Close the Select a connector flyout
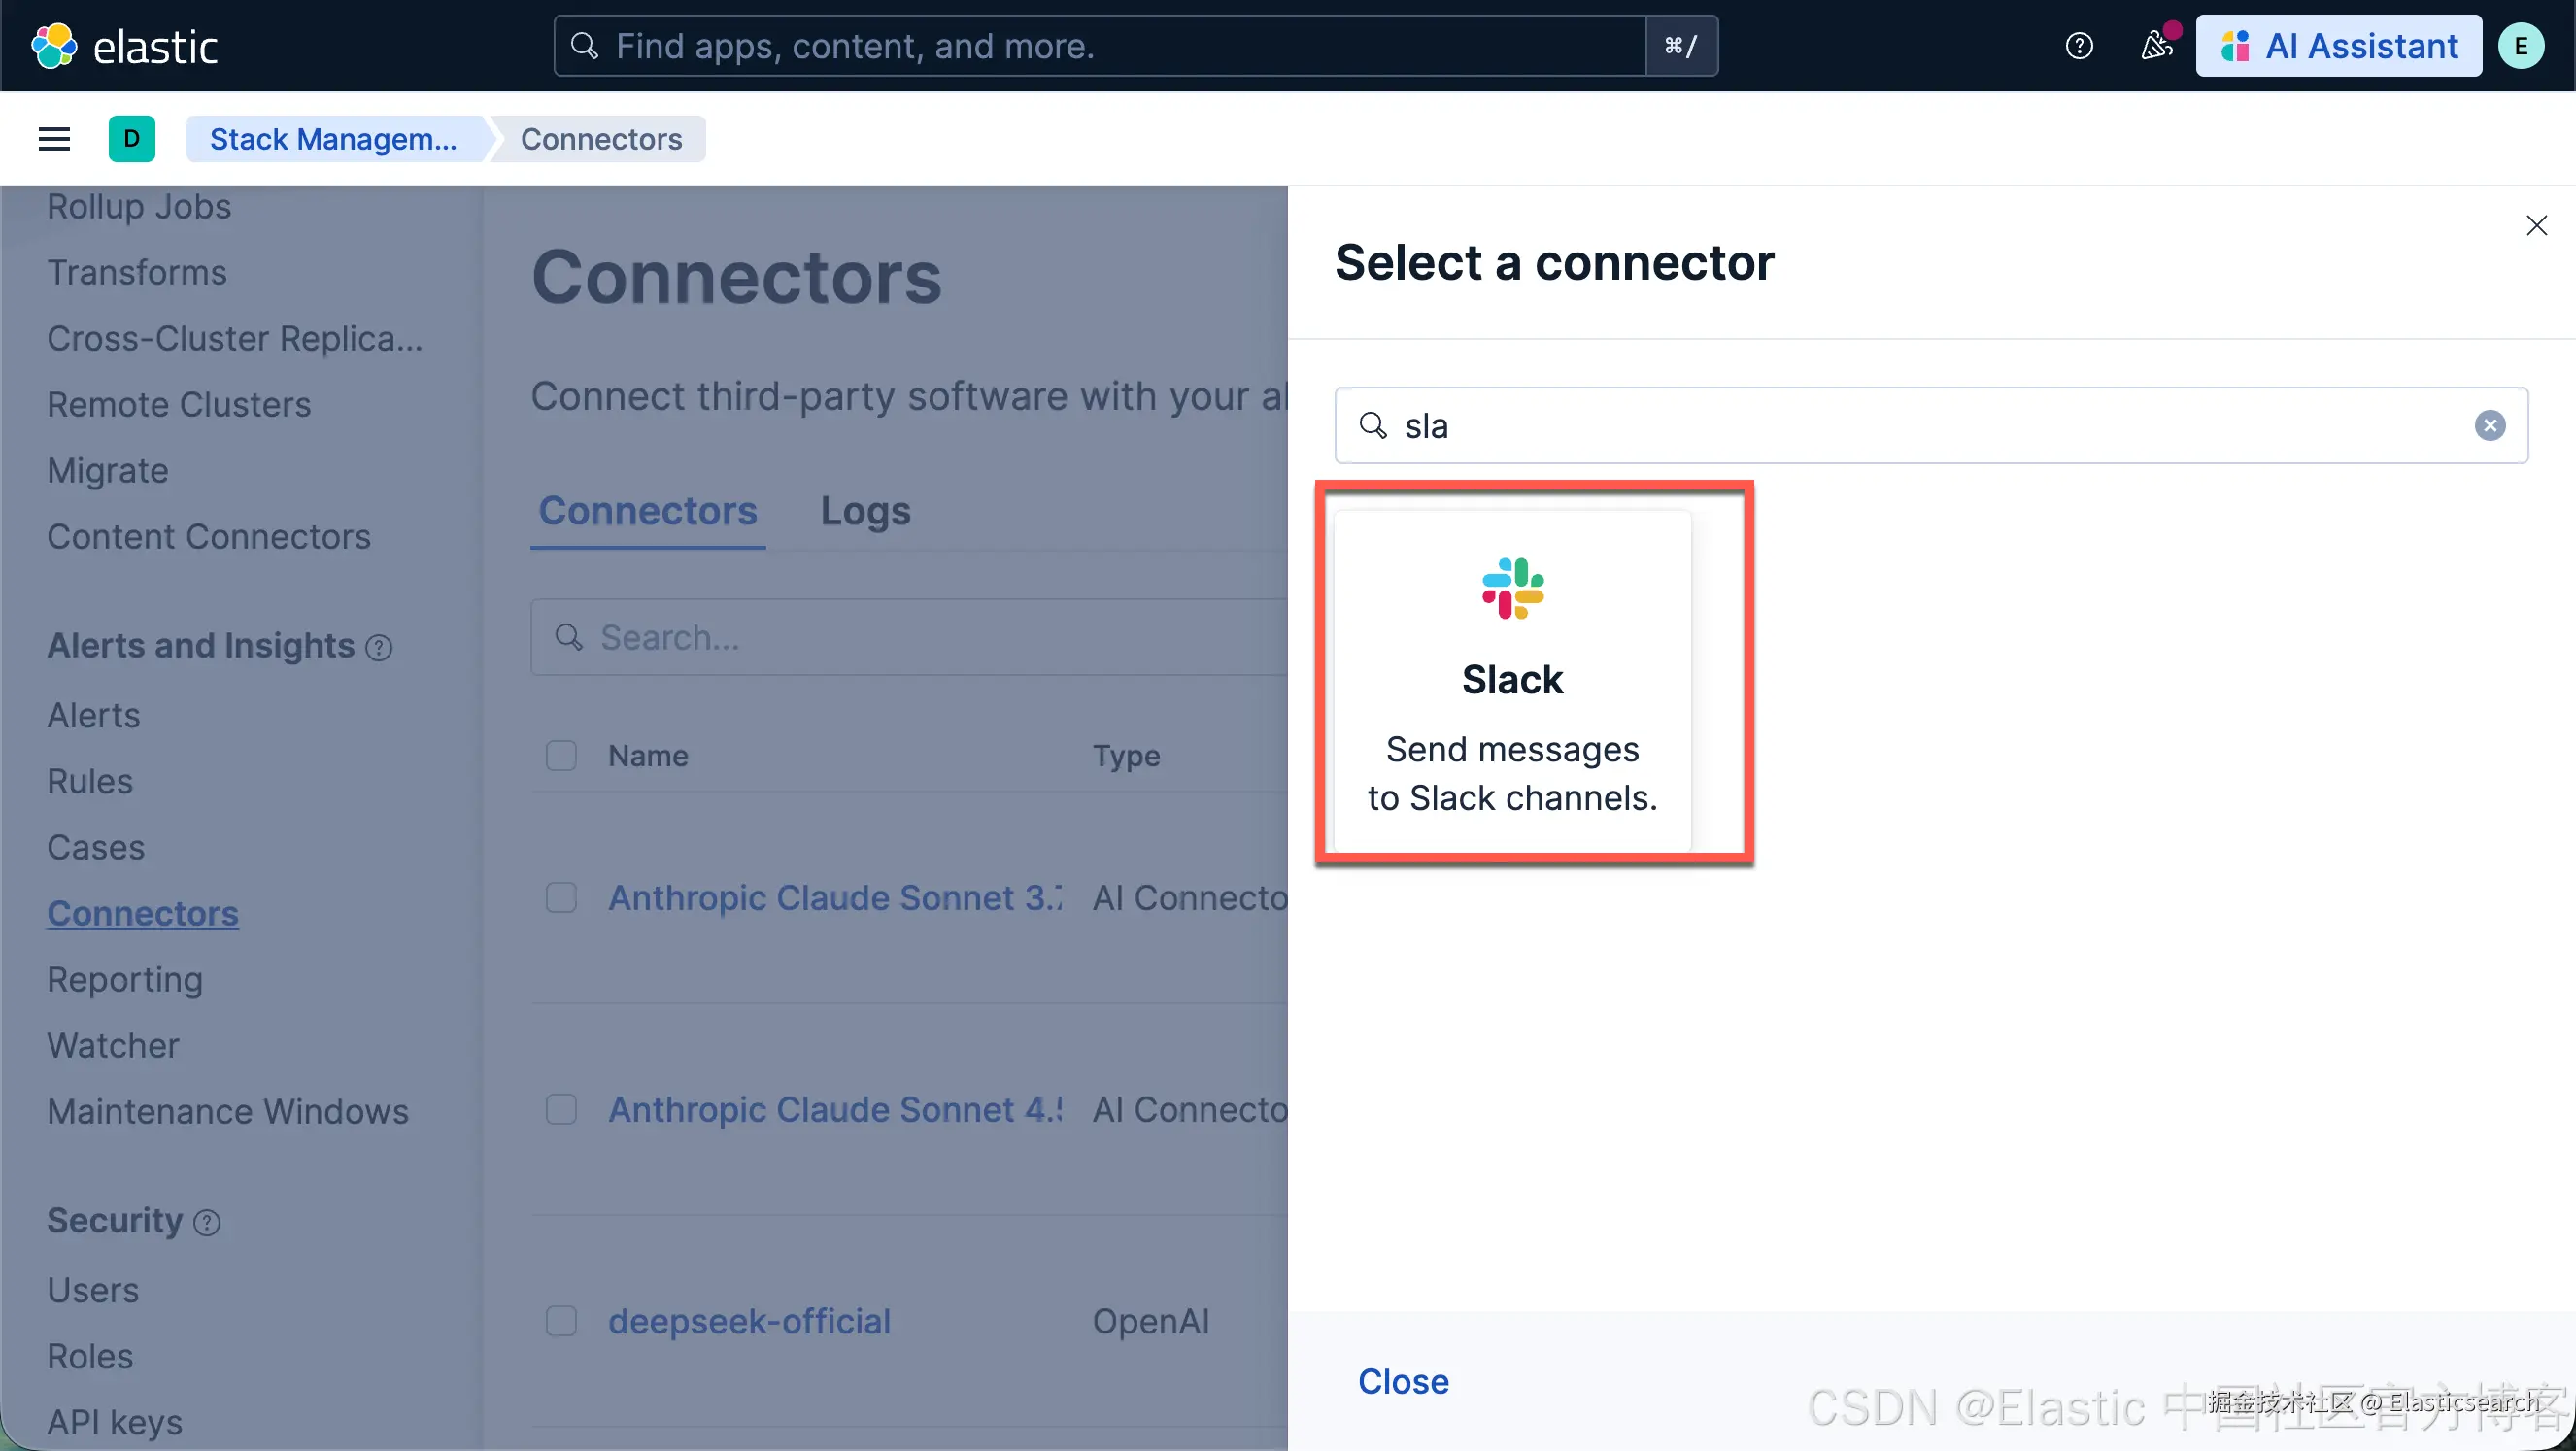 pos(2536,226)
